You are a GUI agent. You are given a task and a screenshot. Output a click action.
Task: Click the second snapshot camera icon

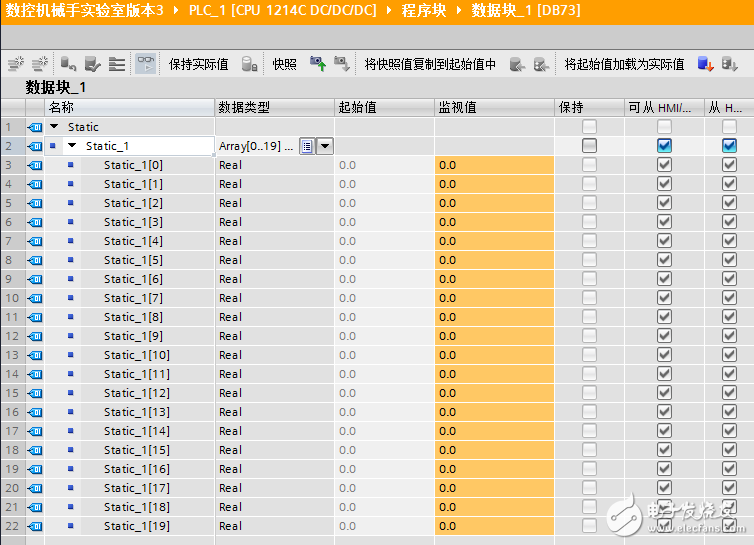[x=342, y=64]
